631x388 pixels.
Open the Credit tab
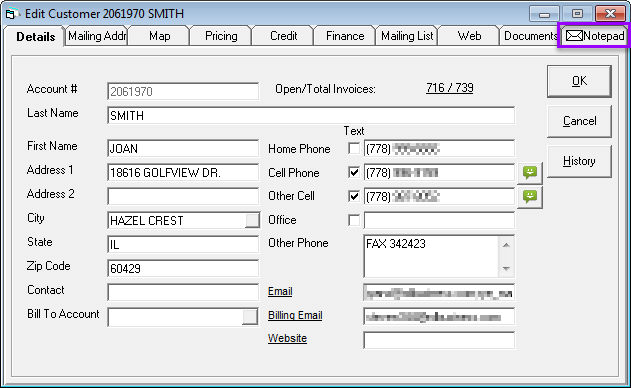point(283,36)
